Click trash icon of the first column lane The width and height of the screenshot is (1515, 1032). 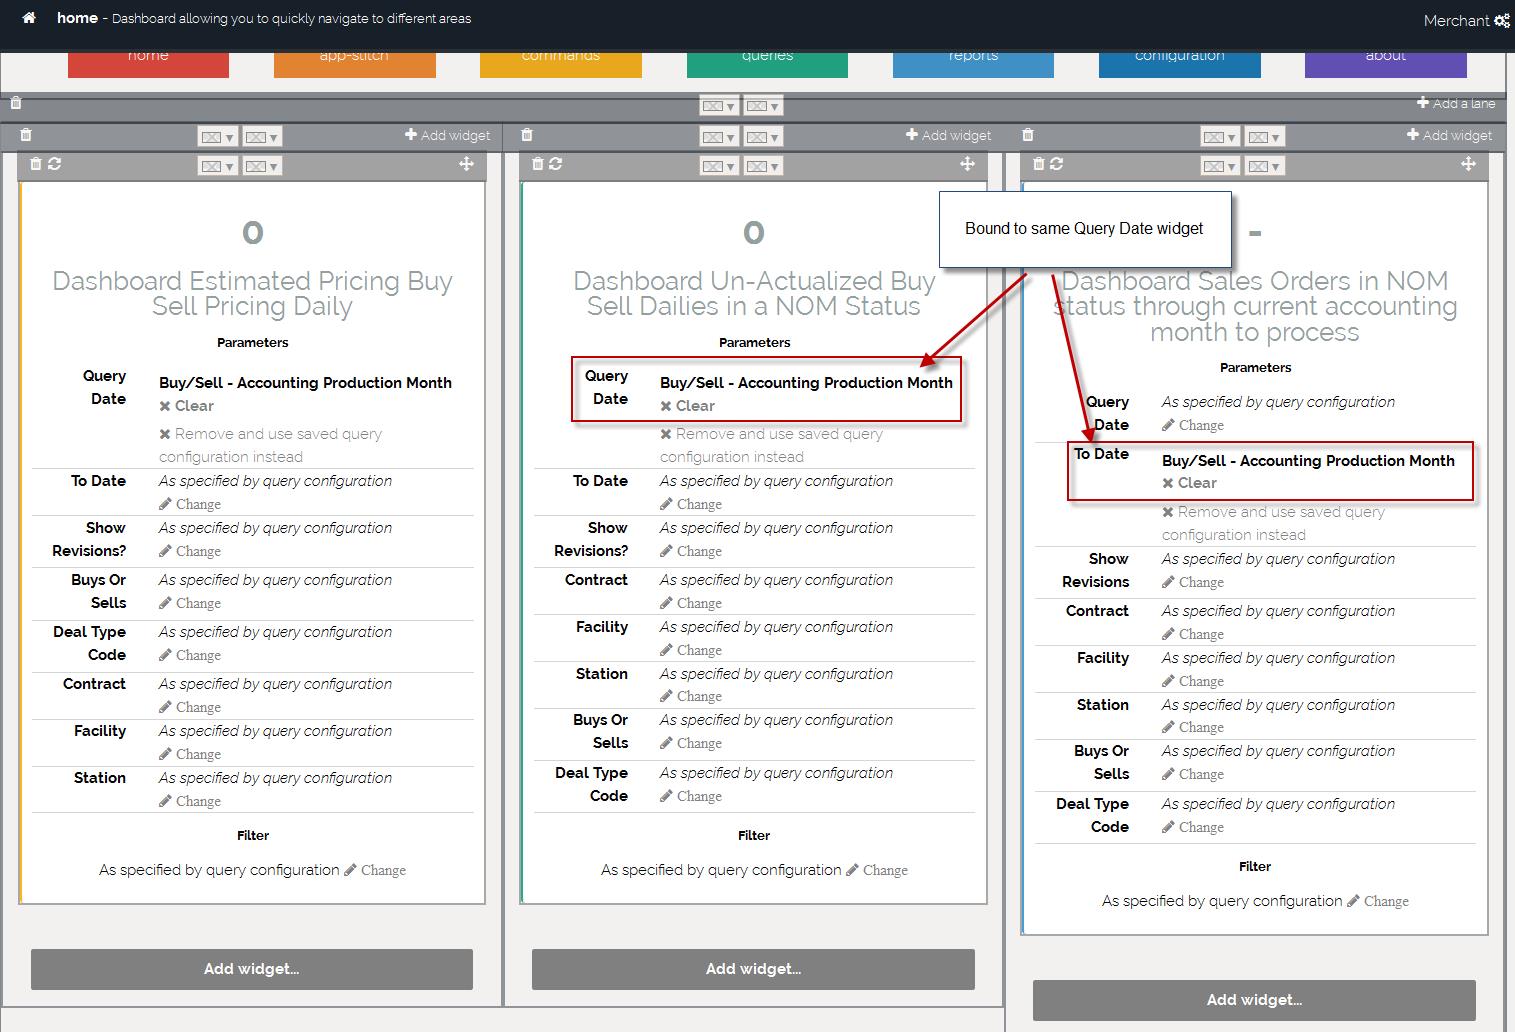coord(26,135)
